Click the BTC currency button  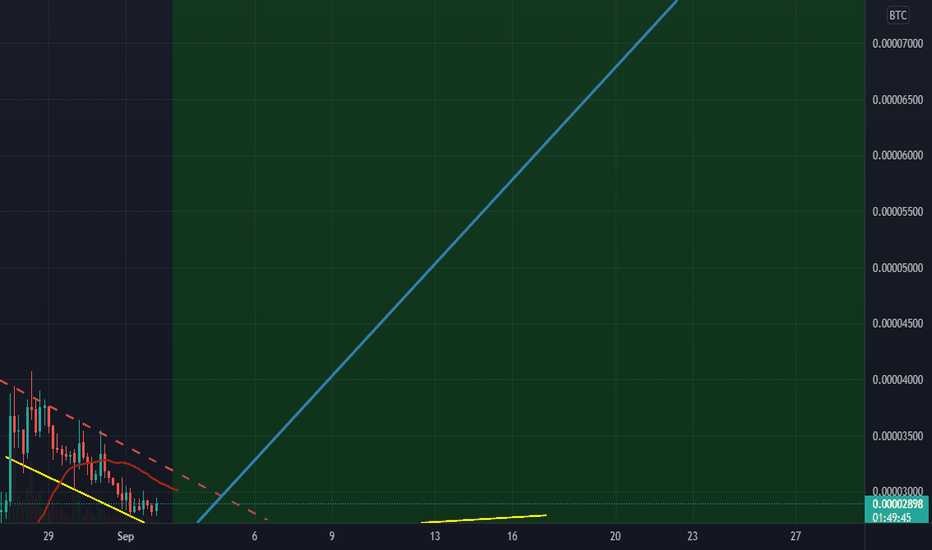pos(898,15)
